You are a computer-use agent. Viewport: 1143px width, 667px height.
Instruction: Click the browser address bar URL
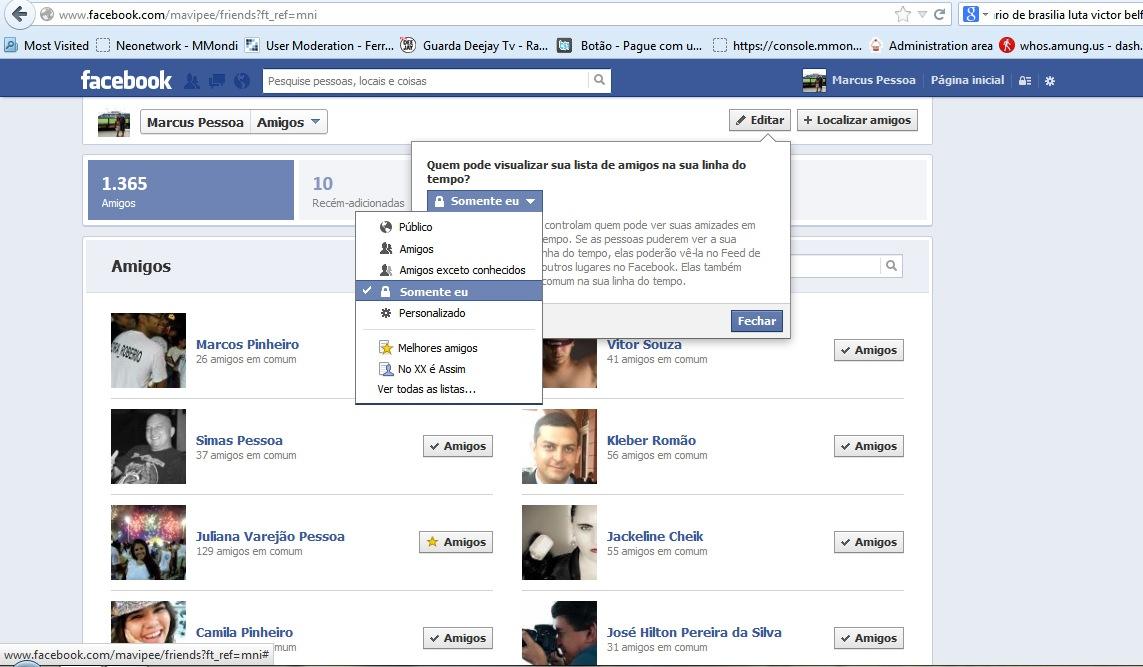tap(188, 15)
